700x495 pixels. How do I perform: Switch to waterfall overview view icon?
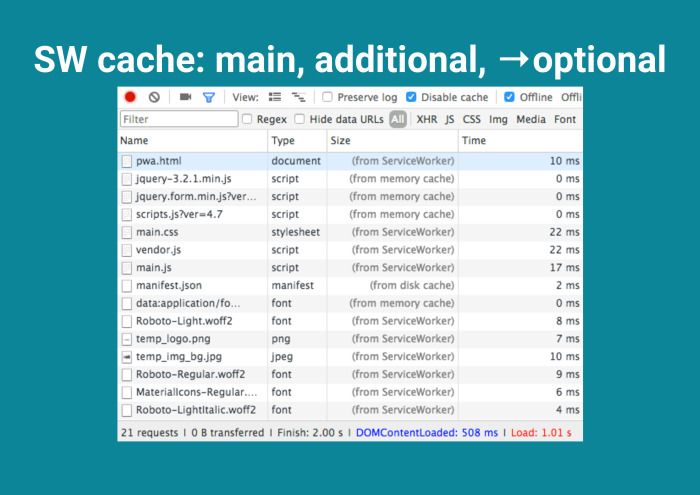[299, 97]
